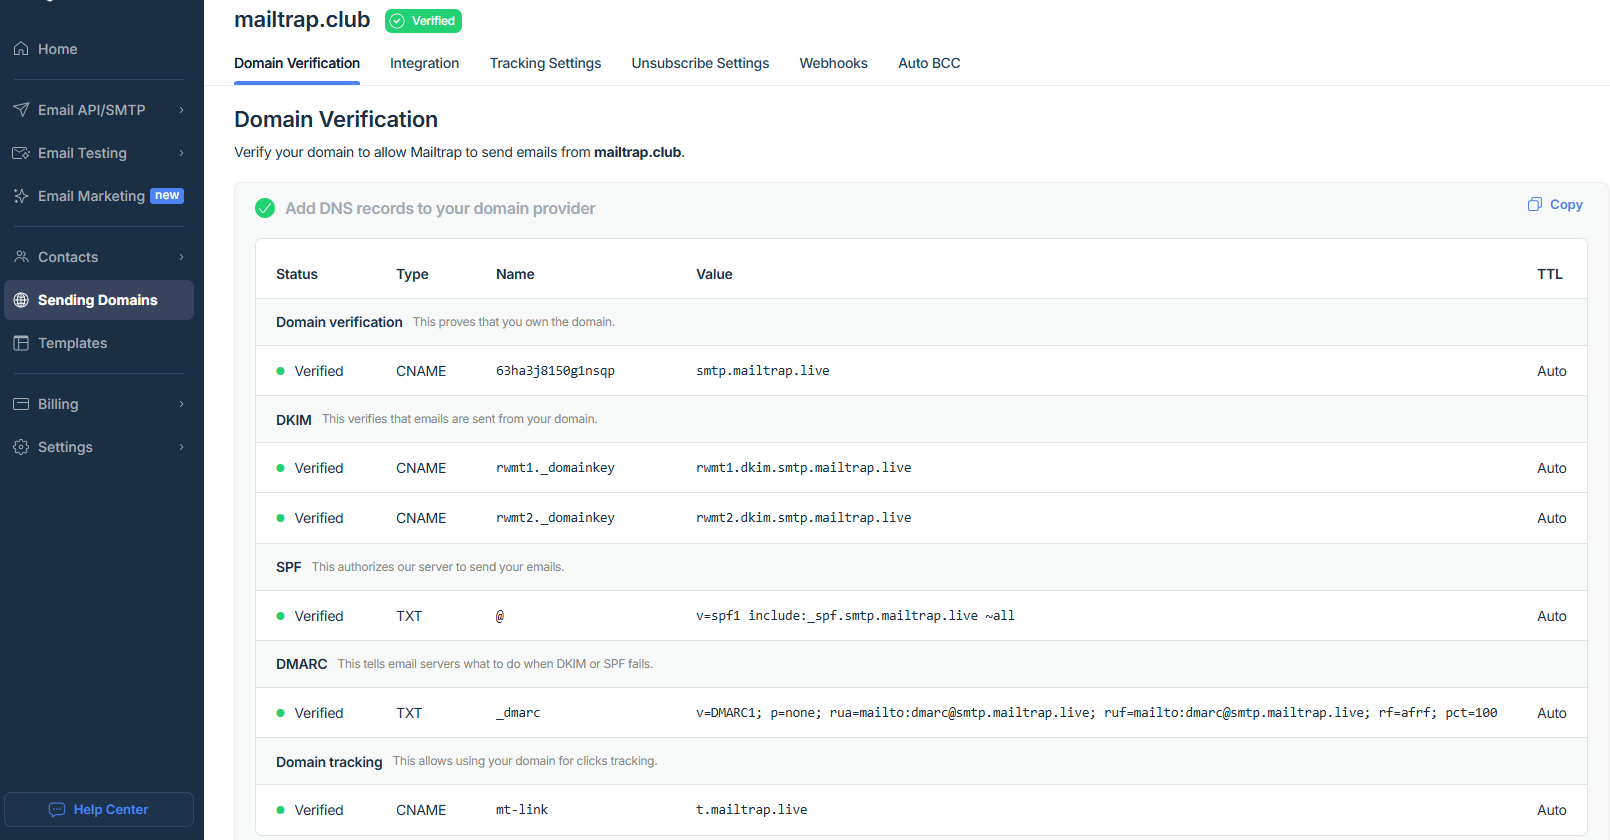Expand the Billing submenu chevron

click(181, 404)
